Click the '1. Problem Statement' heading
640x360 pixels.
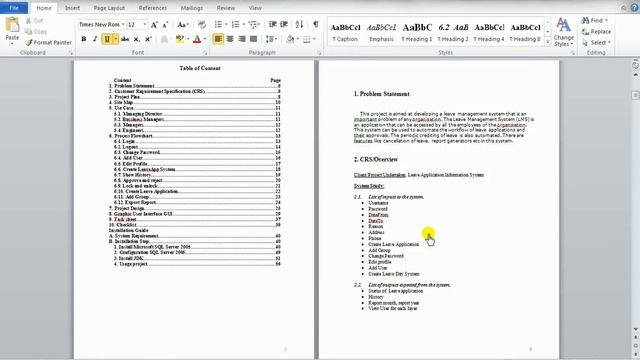(381, 94)
